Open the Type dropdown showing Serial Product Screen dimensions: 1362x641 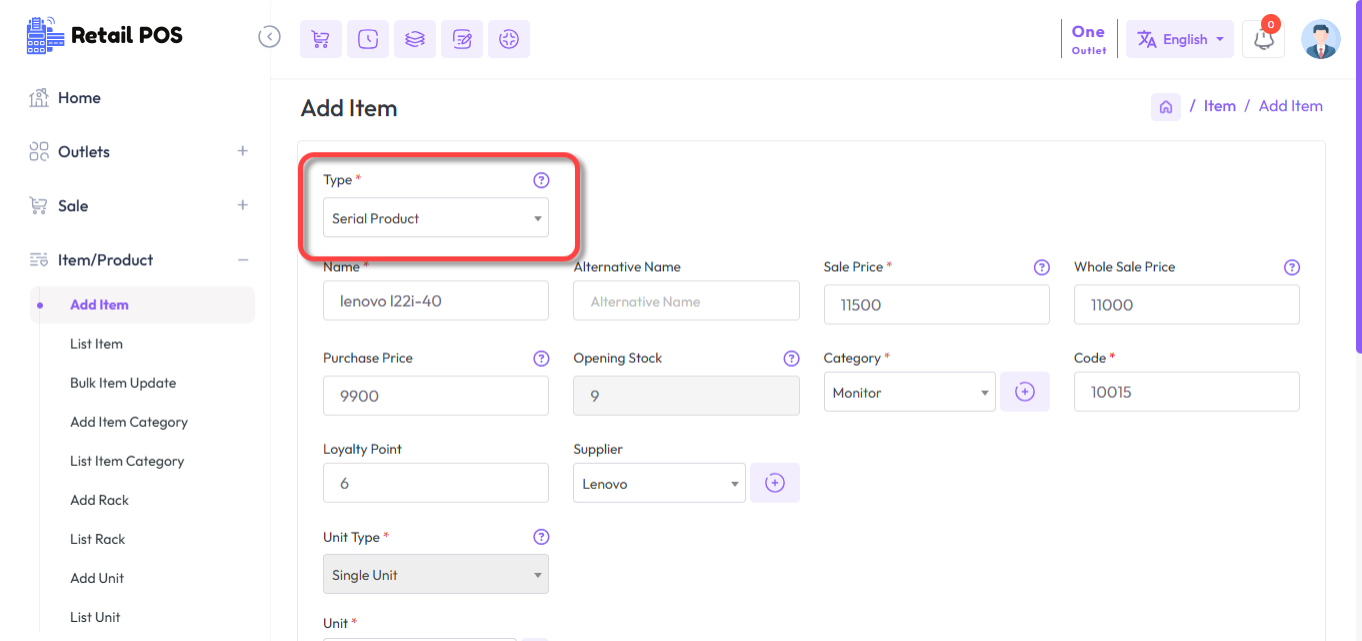tap(435, 217)
